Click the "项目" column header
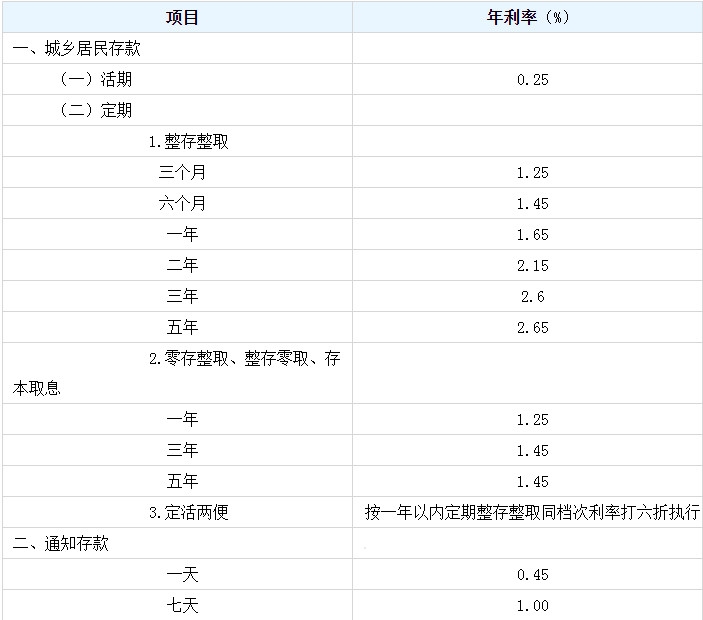 (182, 17)
